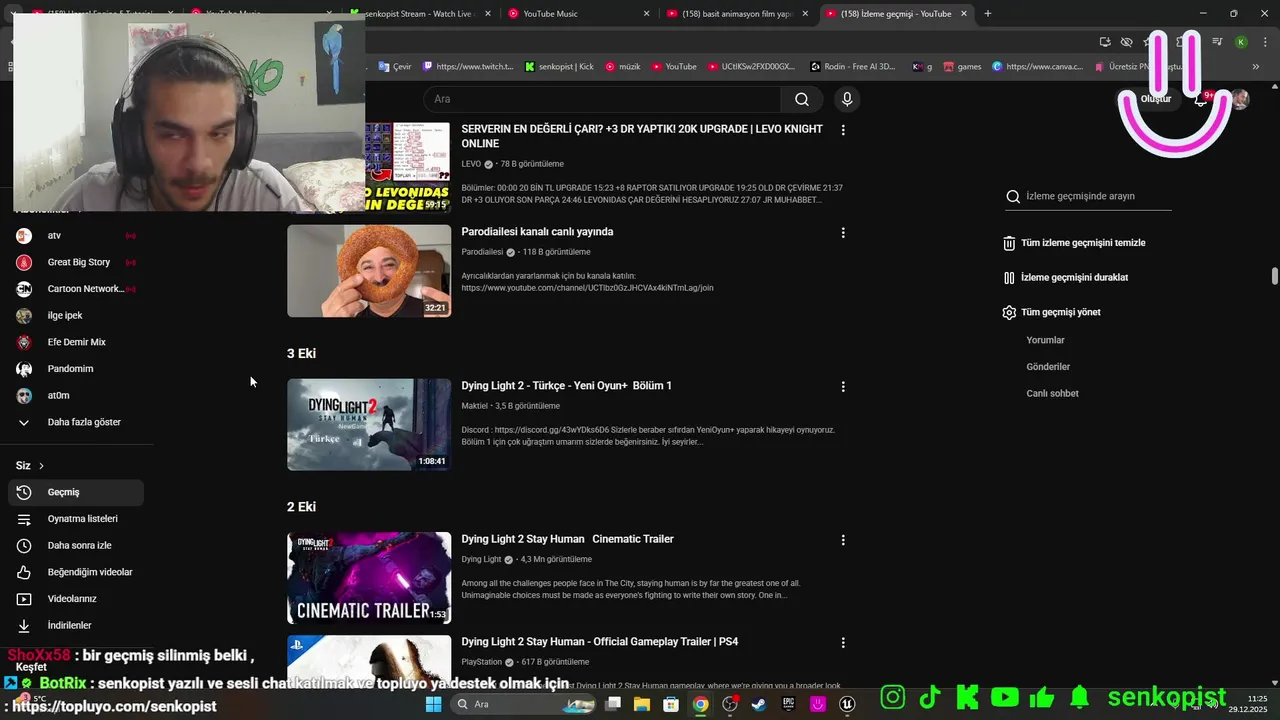
Task: Open the atv channel avatar
Action: pyautogui.click(x=24, y=236)
